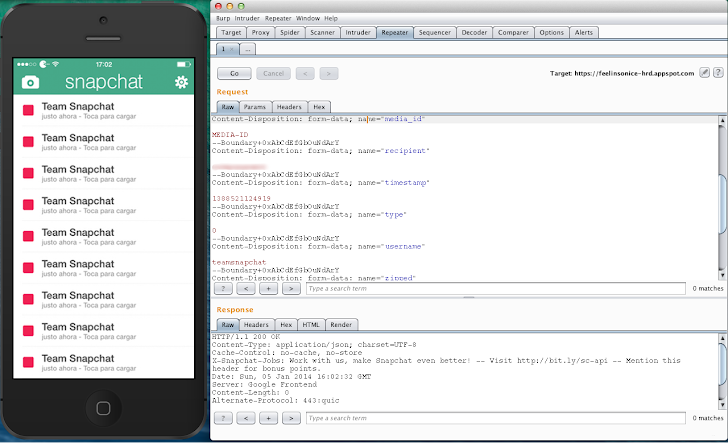Viewport: 728px width, 443px height.
Task: Click the MEDIA-ID value in request
Action: [230, 135]
